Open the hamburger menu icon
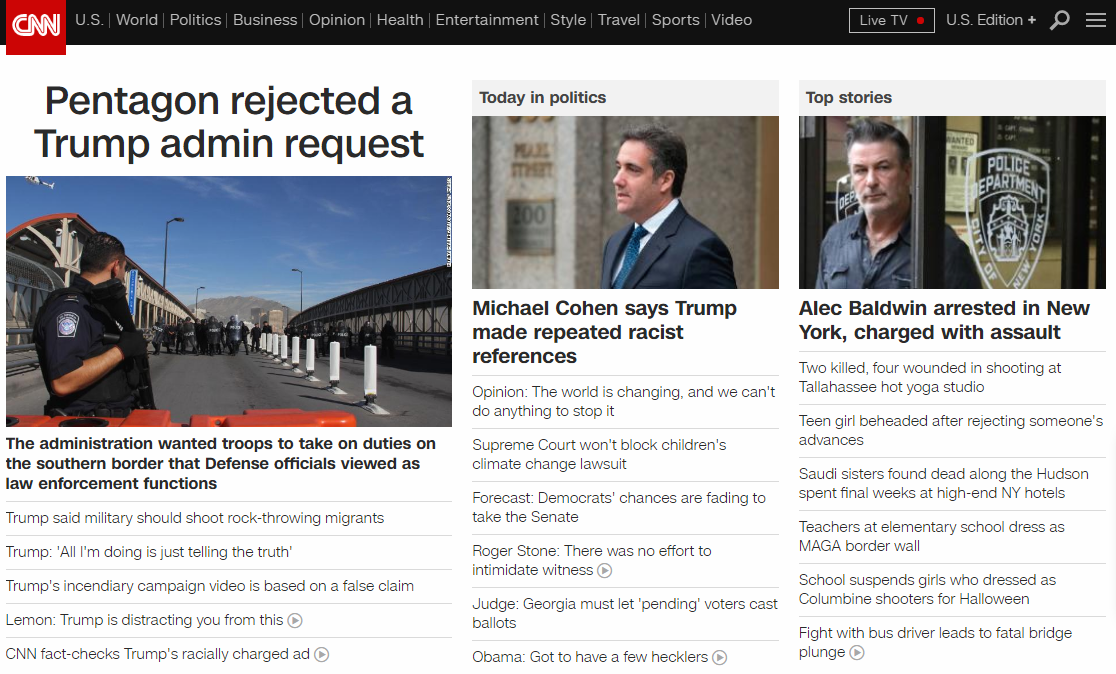 [1095, 20]
